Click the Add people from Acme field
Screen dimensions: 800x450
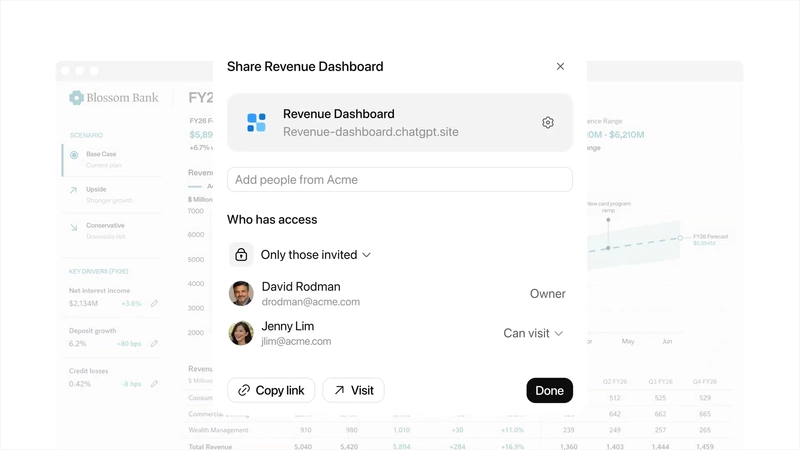(399, 180)
